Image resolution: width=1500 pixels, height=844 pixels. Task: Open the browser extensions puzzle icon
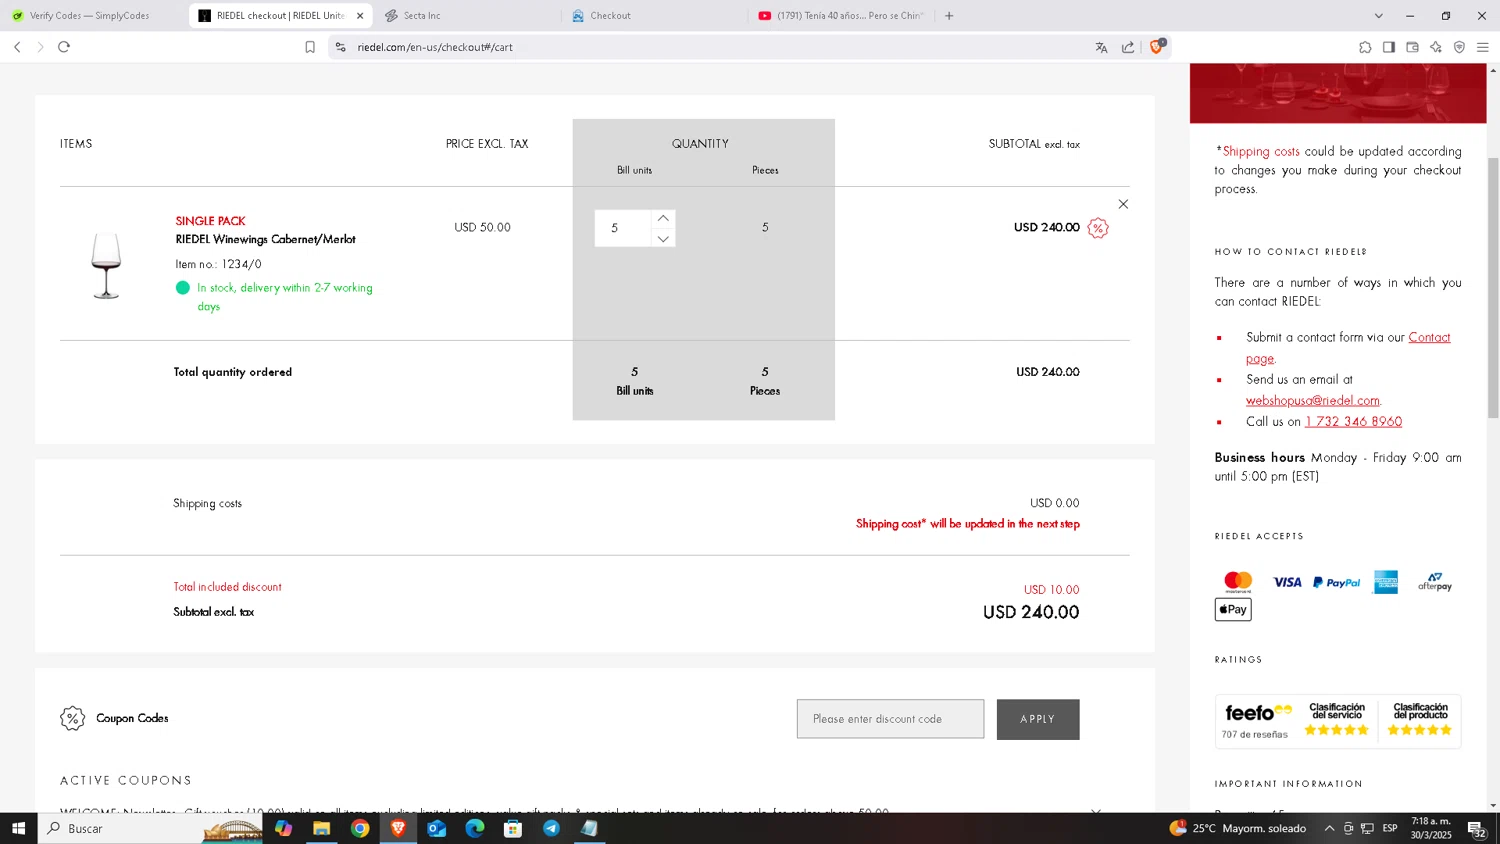point(1365,47)
